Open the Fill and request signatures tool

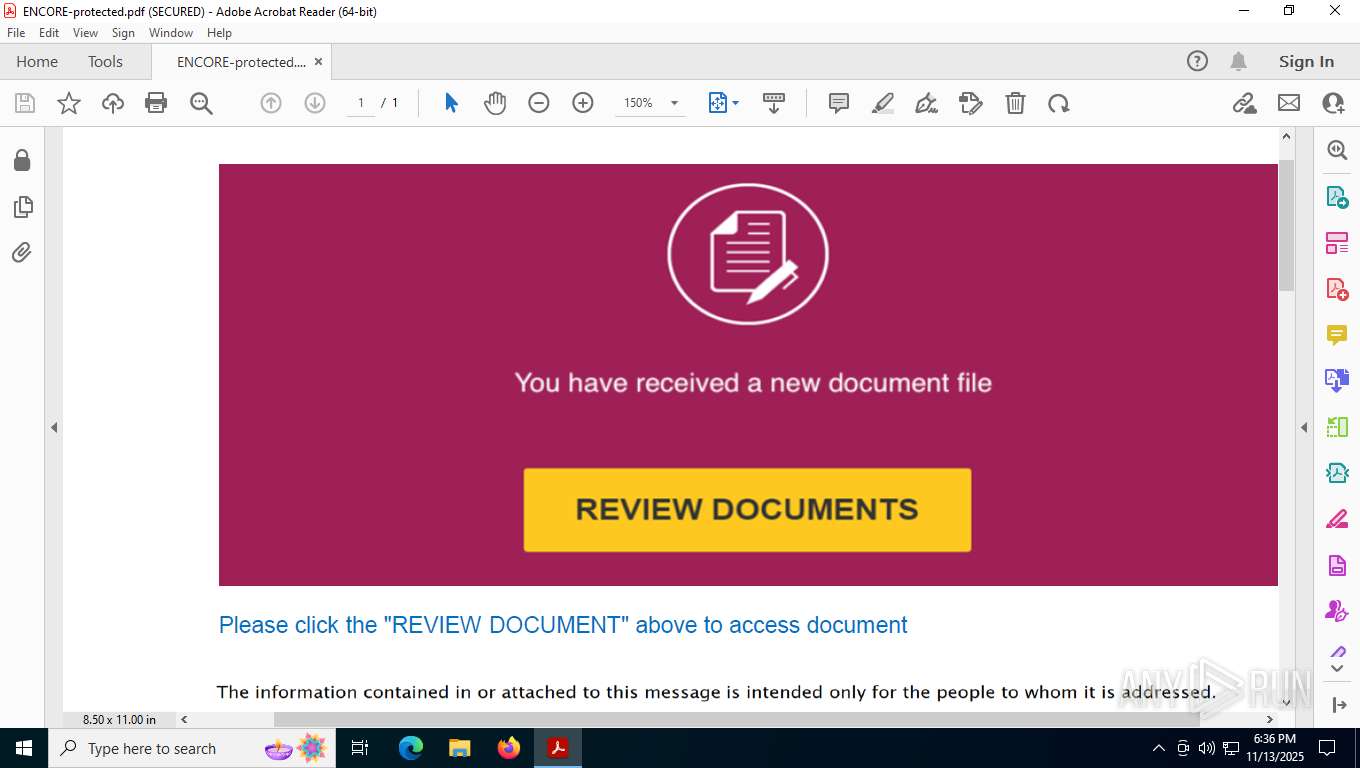(971, 103)
